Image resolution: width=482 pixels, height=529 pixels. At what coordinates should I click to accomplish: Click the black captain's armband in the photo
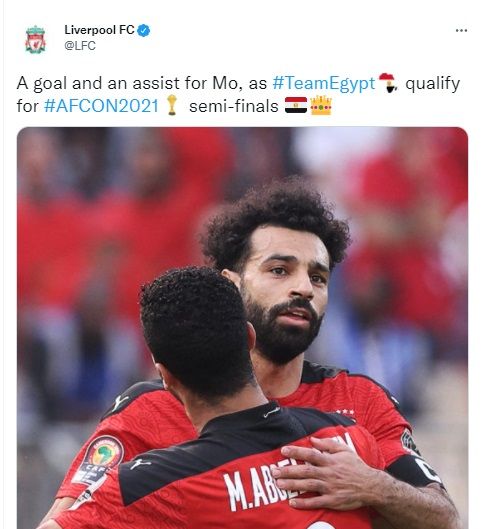[x=415, y=470]
